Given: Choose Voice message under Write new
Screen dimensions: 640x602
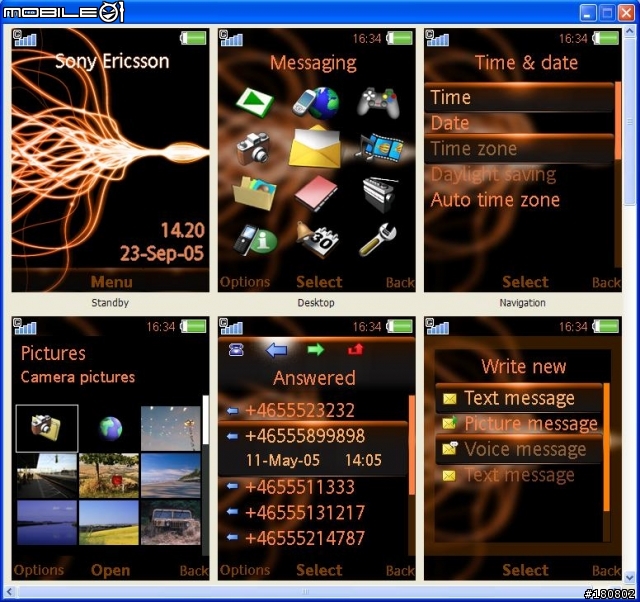Looking at the screenshot, I should pyautogui.click(x=519, y=449).
